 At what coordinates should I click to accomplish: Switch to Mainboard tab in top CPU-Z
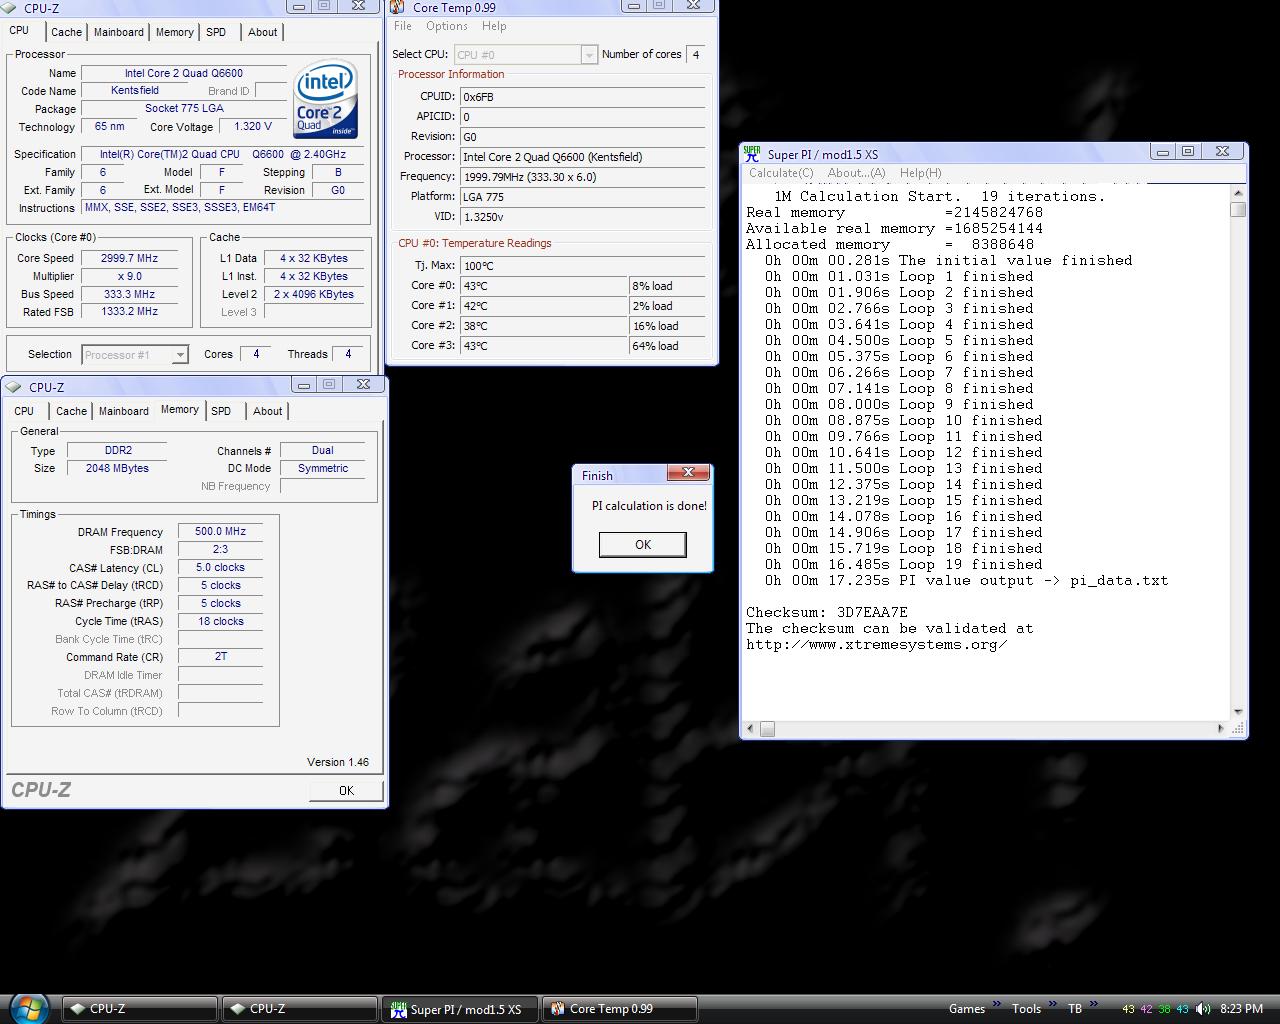pyautogui.click(x=118, y=32)
